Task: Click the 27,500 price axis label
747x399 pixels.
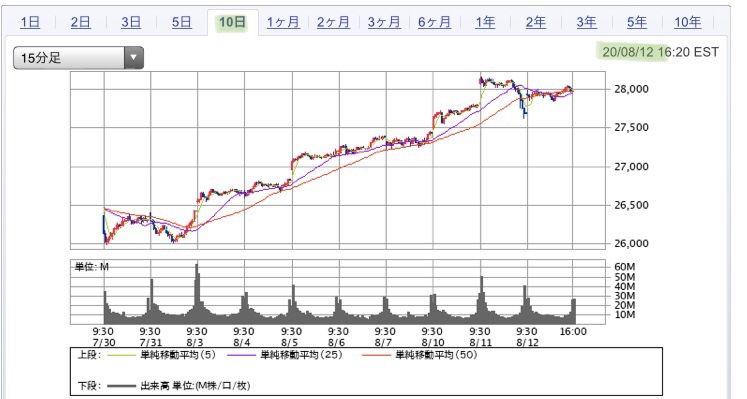Action: pyautogui.click(x=631, y=127)
